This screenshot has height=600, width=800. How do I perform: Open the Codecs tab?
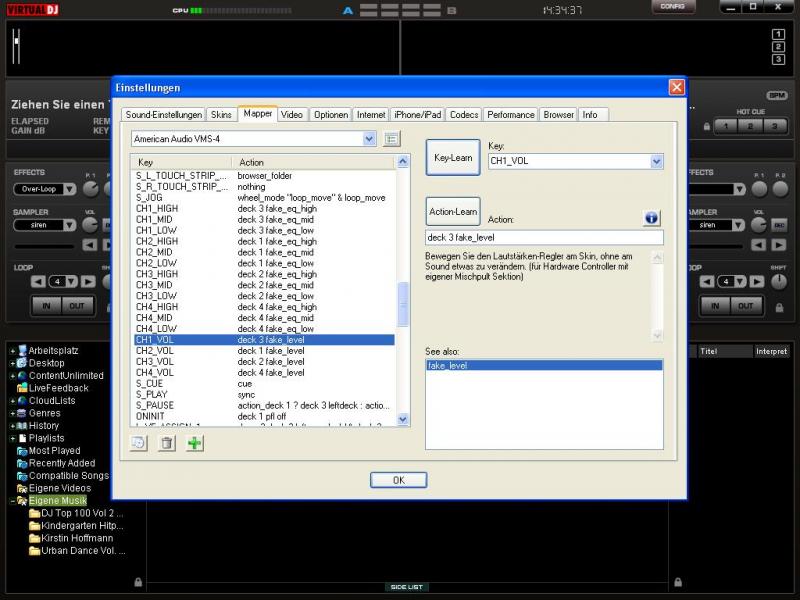pyautogui.click(x=464, y=115)
